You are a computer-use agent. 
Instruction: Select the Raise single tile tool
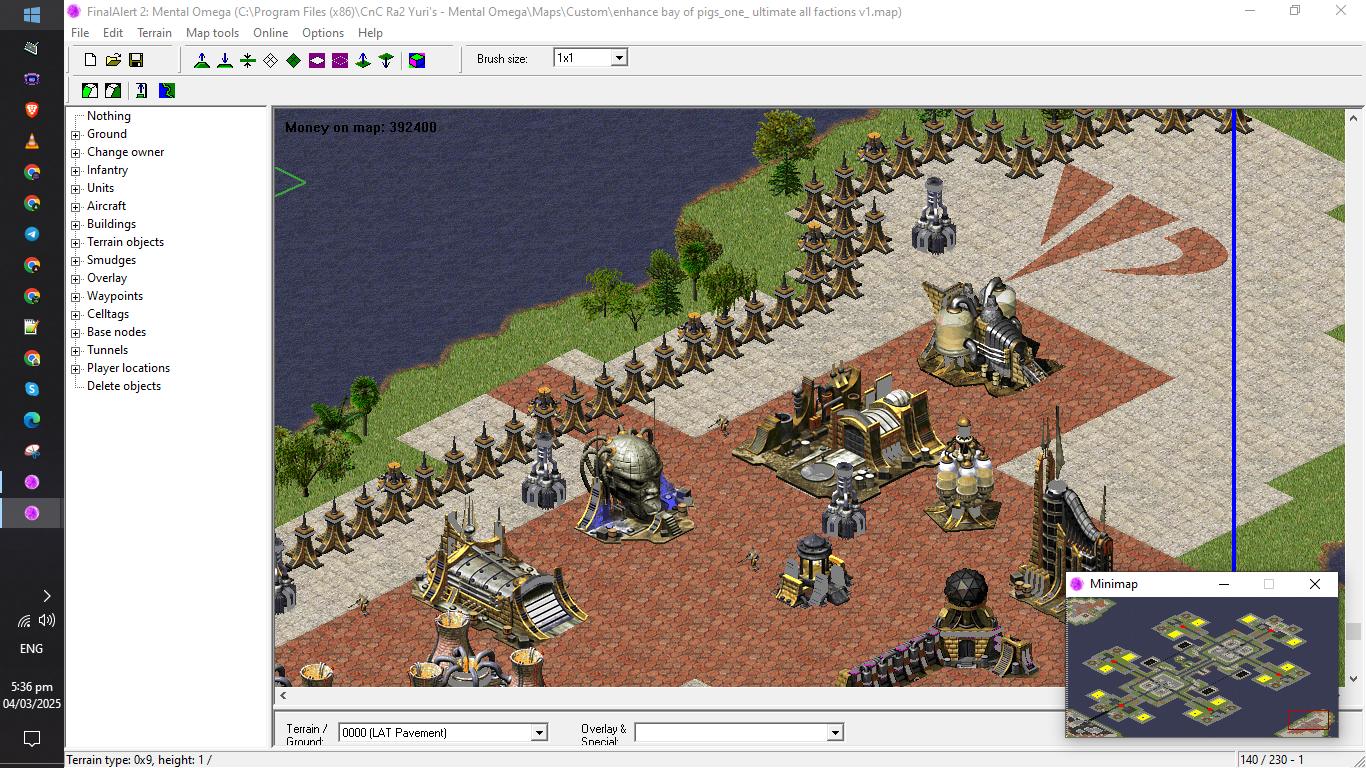pos(363,60)
